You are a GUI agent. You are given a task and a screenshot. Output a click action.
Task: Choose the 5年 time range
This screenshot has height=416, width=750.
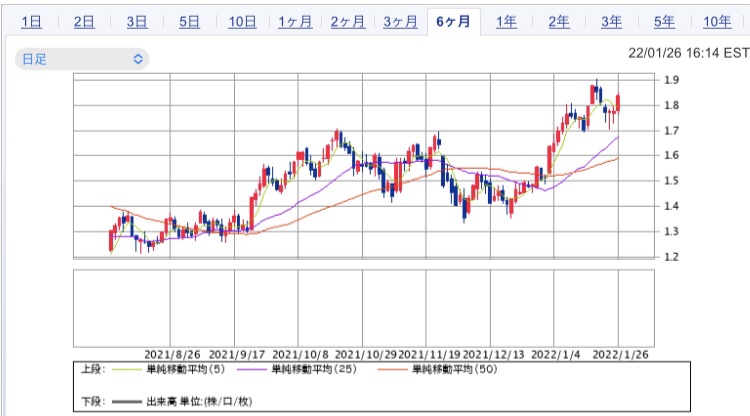click(x=664, y=22)
